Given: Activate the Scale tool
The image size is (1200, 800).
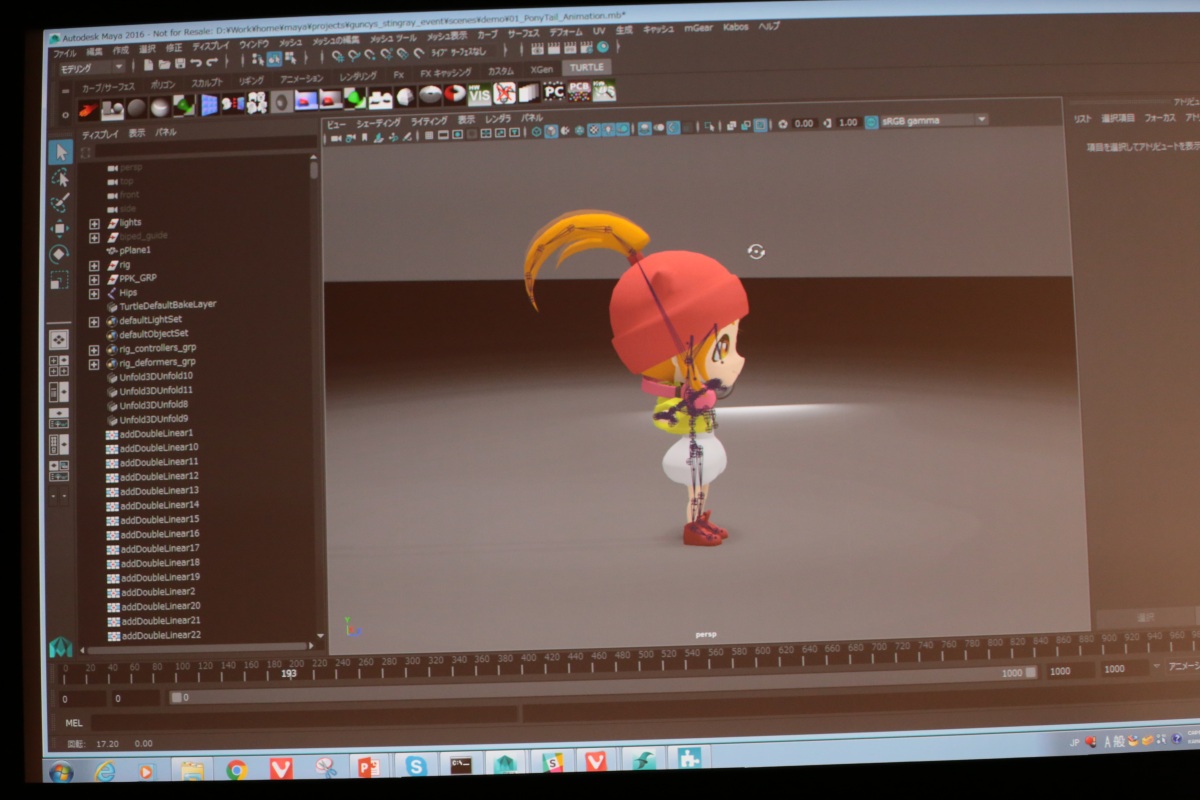Looking at the screenshot, I should [60, 280].
